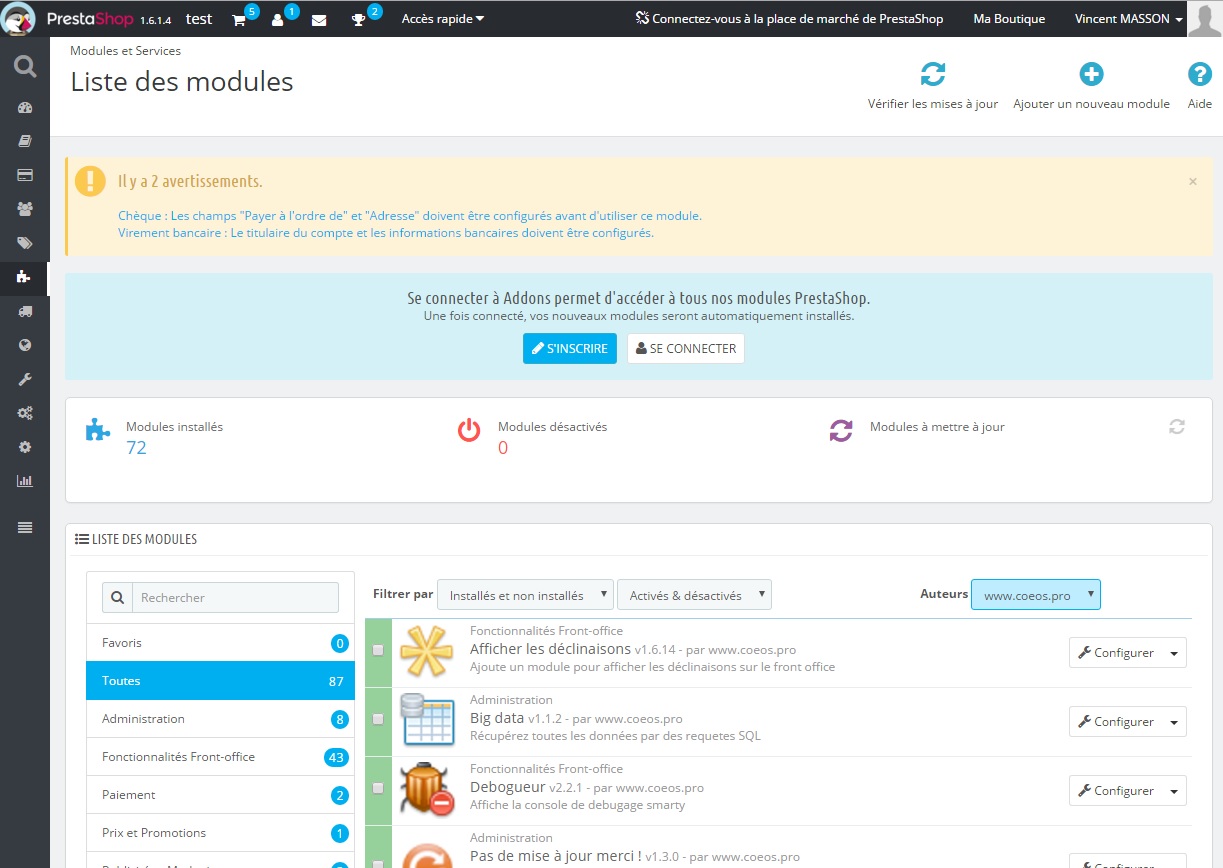1223x868 pixels.
Task: Open the Customers group icon in sidebar
Action: [x=25, y=209]
